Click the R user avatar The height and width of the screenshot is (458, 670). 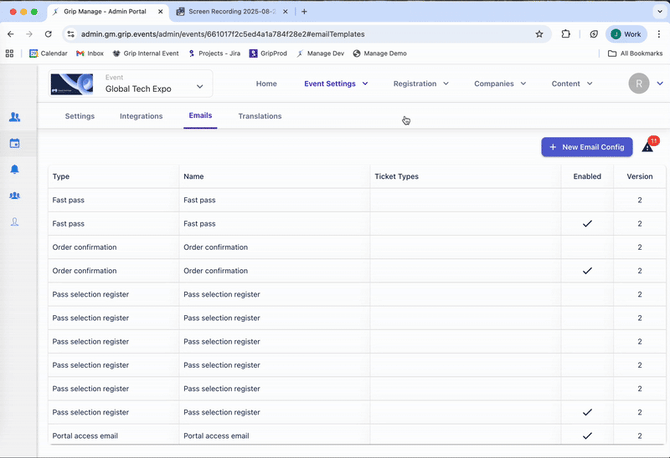[639, 84]
